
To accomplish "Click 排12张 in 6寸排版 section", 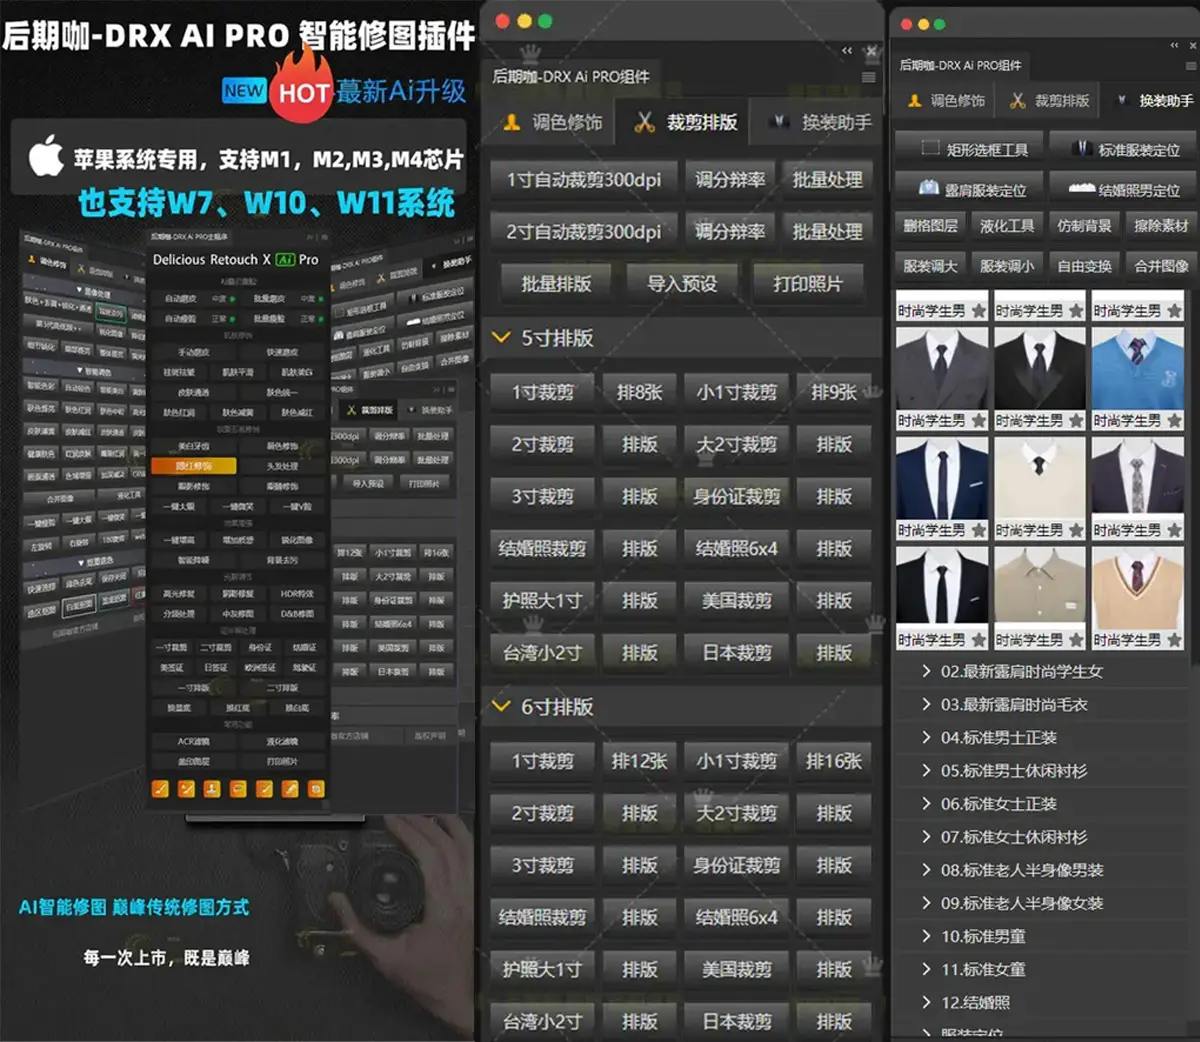I will (x=640, y=761).
